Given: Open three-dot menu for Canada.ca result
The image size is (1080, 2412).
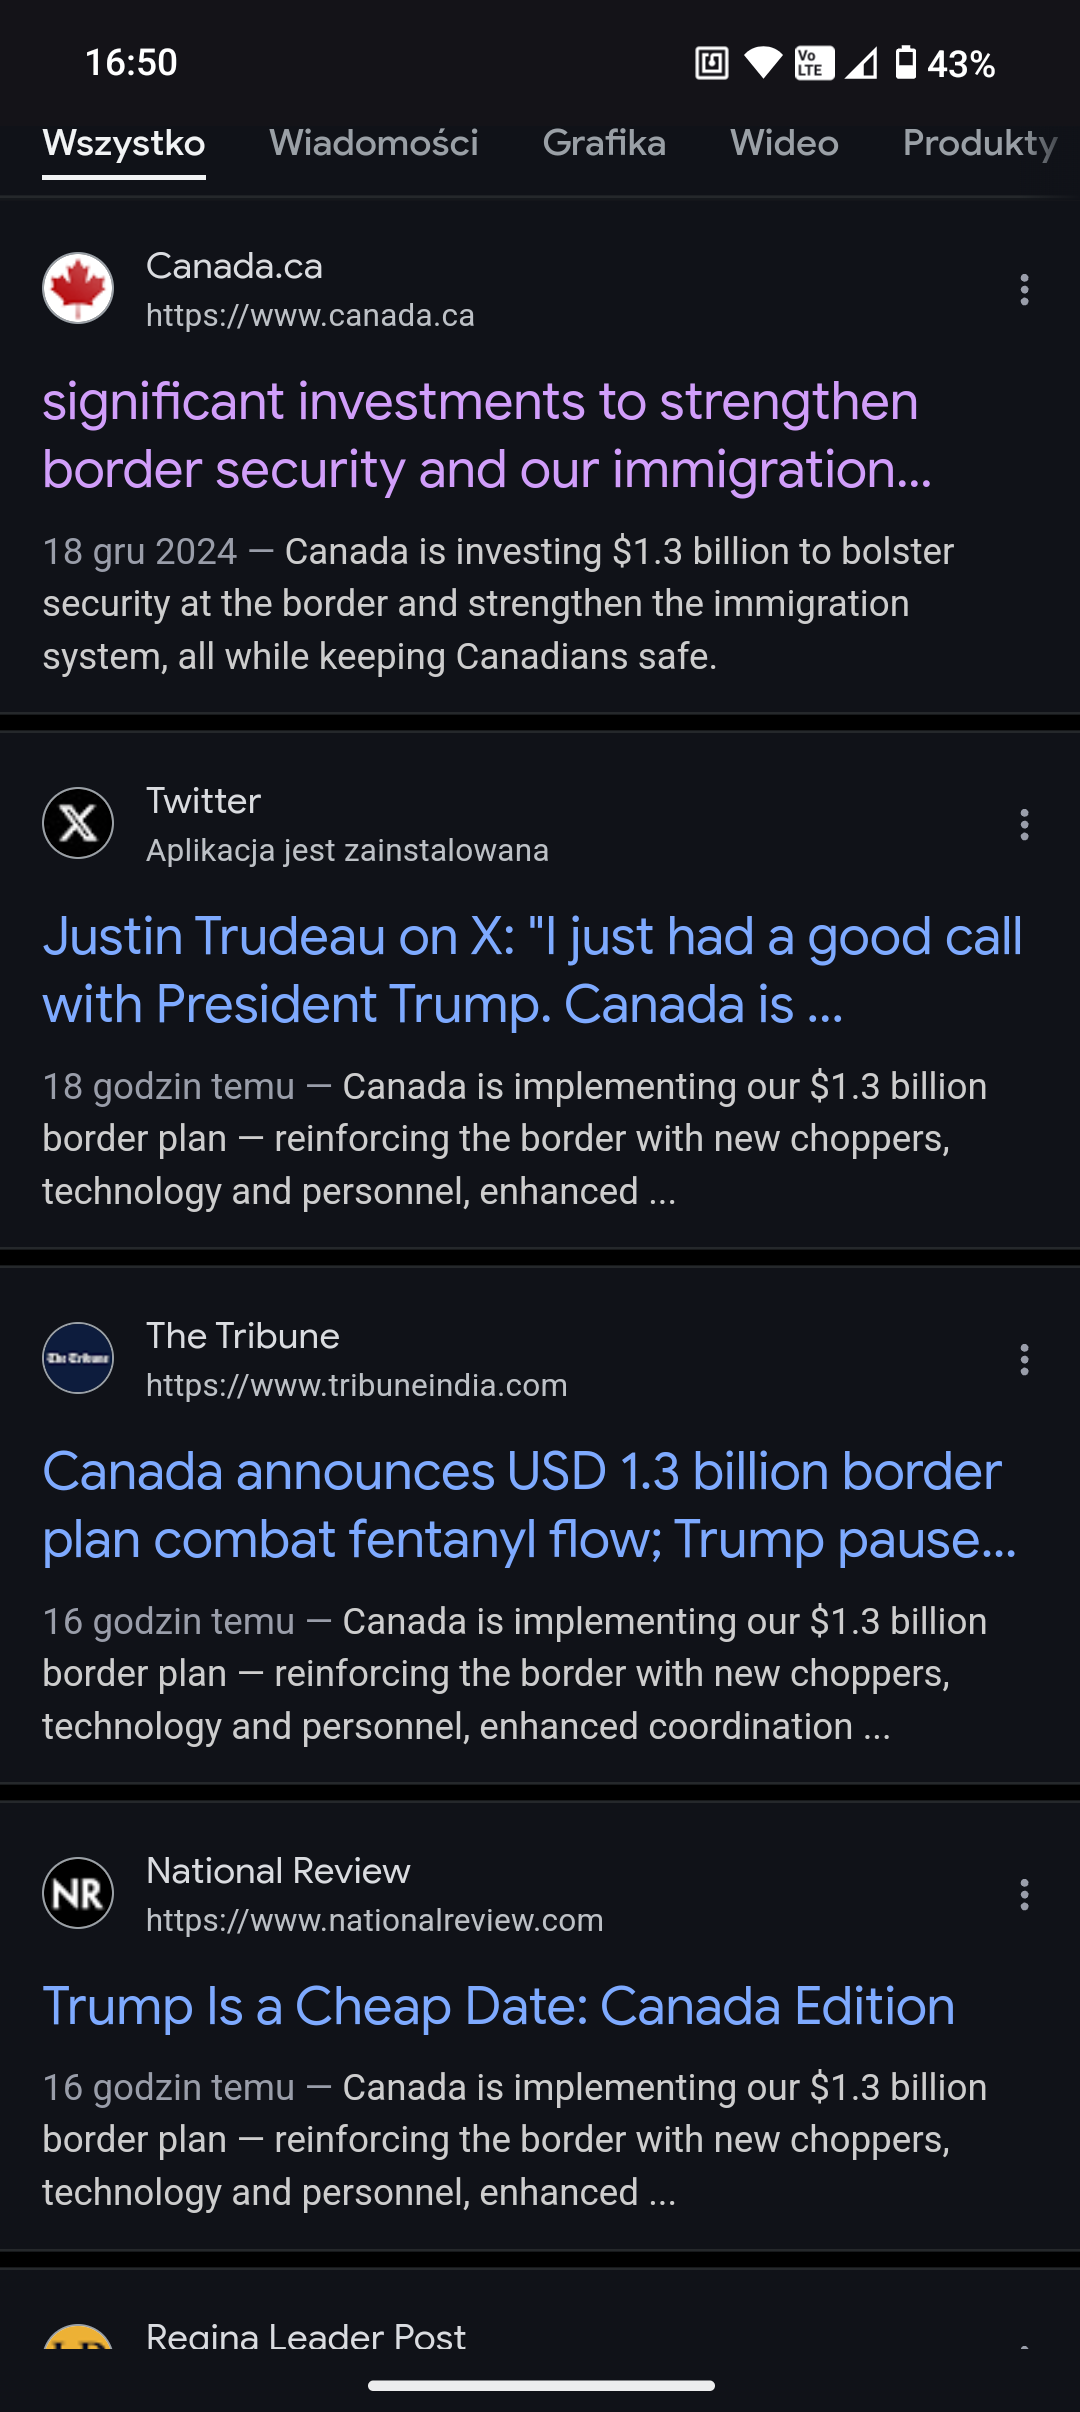Looking at the screenshot, I should (1024, 290).
